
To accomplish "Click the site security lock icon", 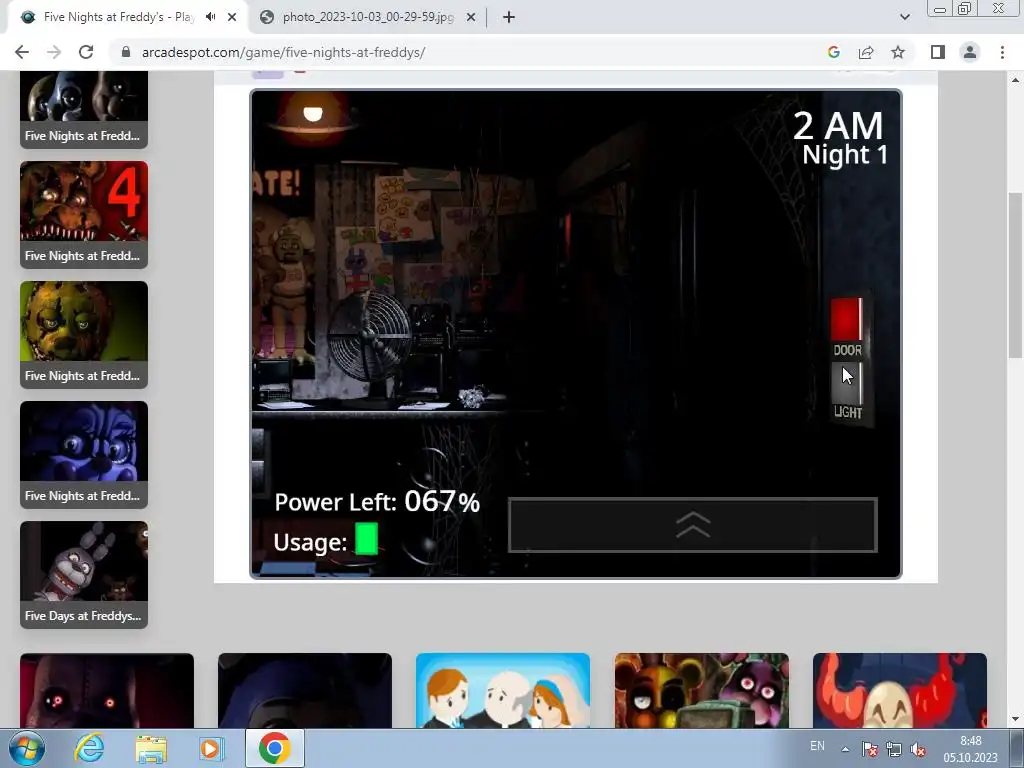I will (x=126, y=52).
